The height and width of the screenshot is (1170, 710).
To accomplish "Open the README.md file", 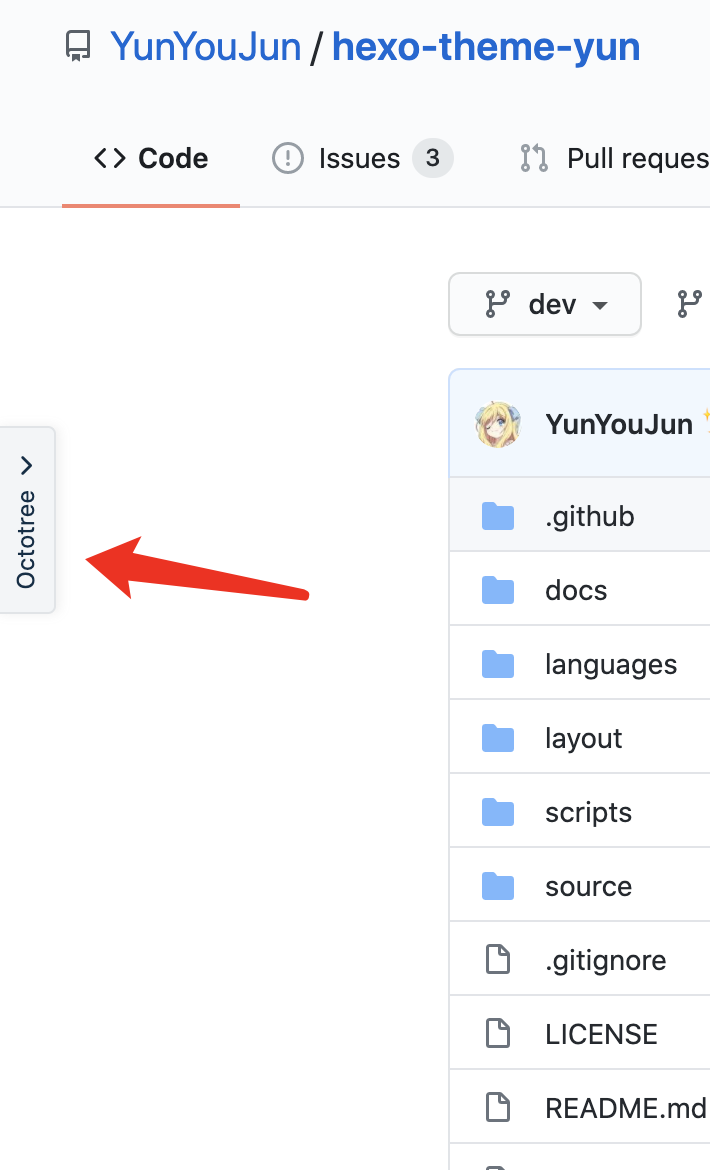I will click(625, 1107).
